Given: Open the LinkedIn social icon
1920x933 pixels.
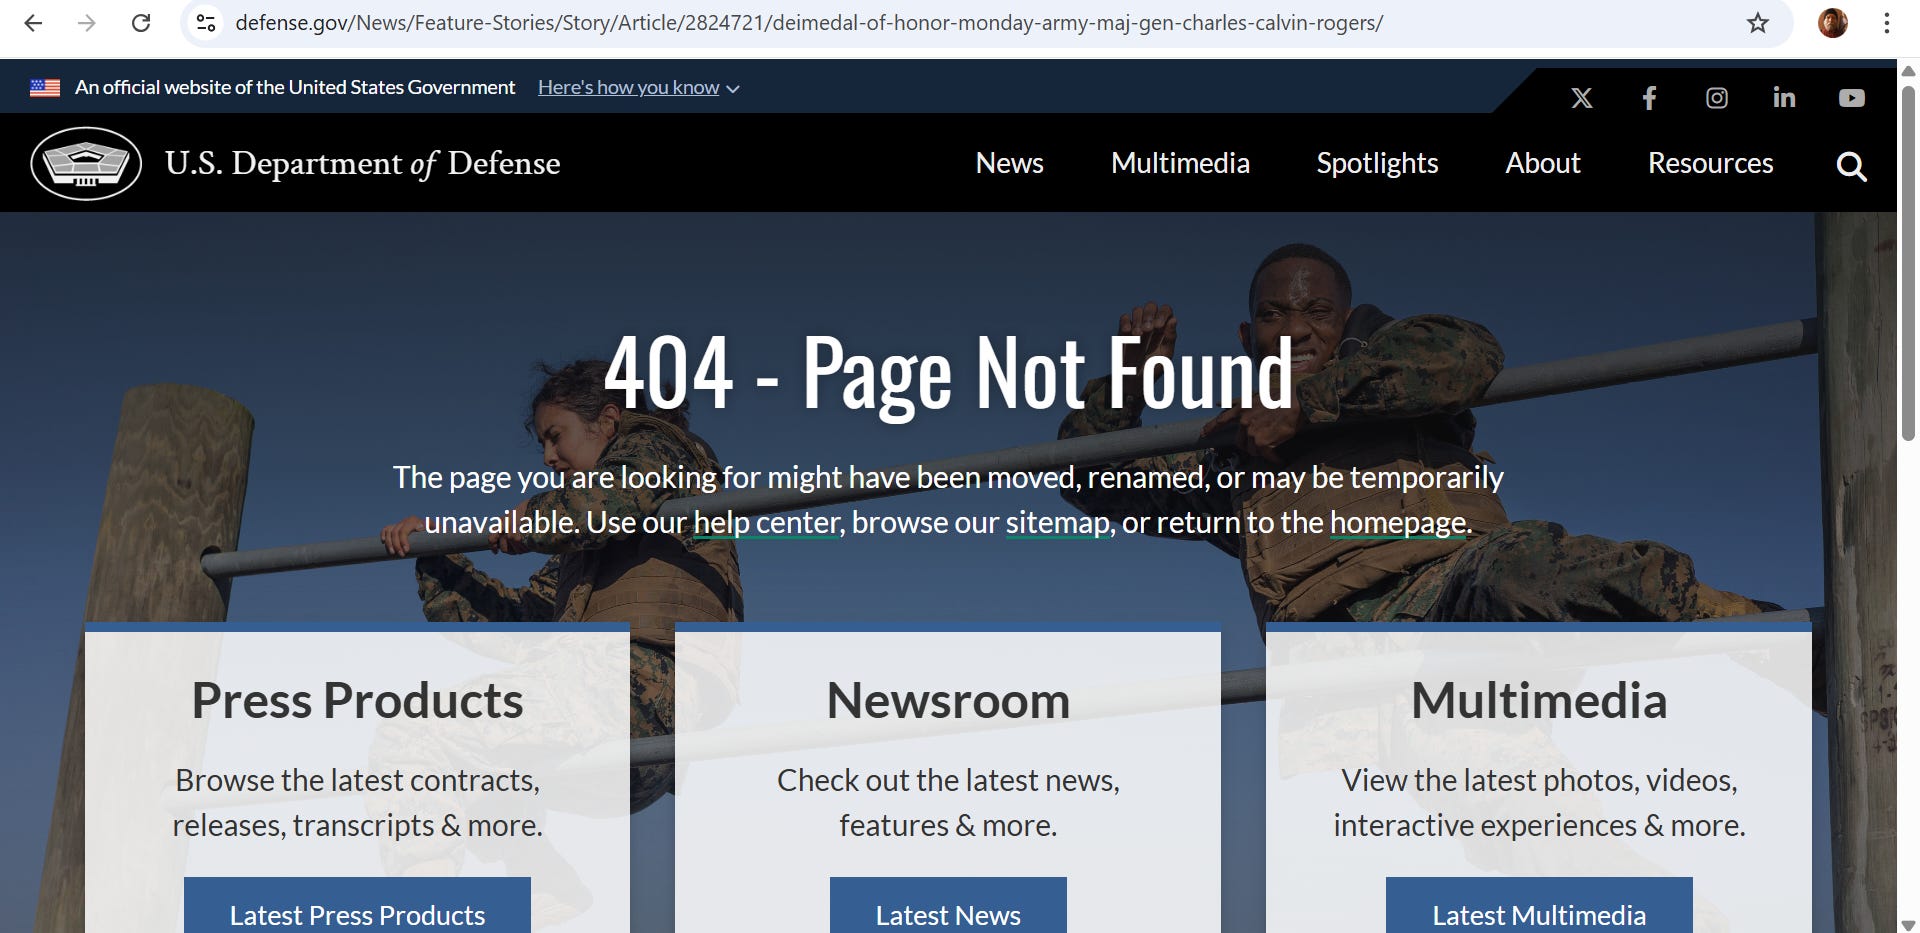Looking at the screenshot, I should 1784,97.
